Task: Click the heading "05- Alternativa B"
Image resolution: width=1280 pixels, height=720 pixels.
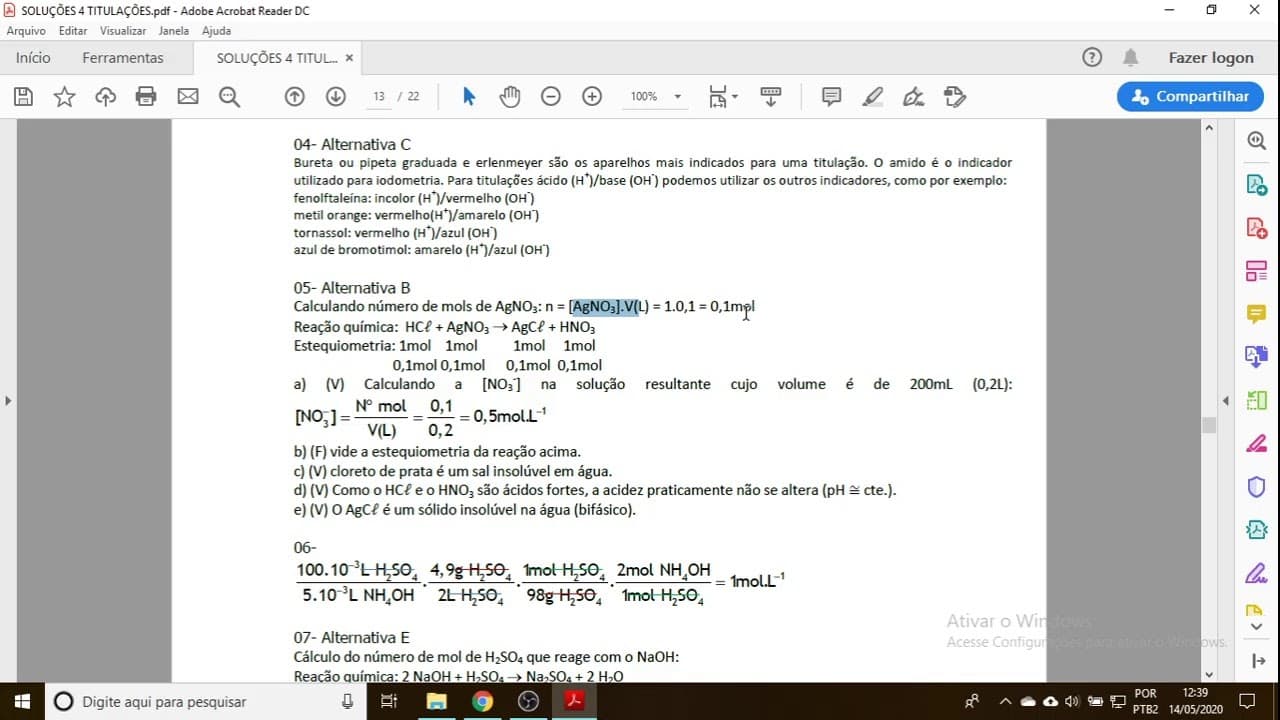Action: pos(352,288)
